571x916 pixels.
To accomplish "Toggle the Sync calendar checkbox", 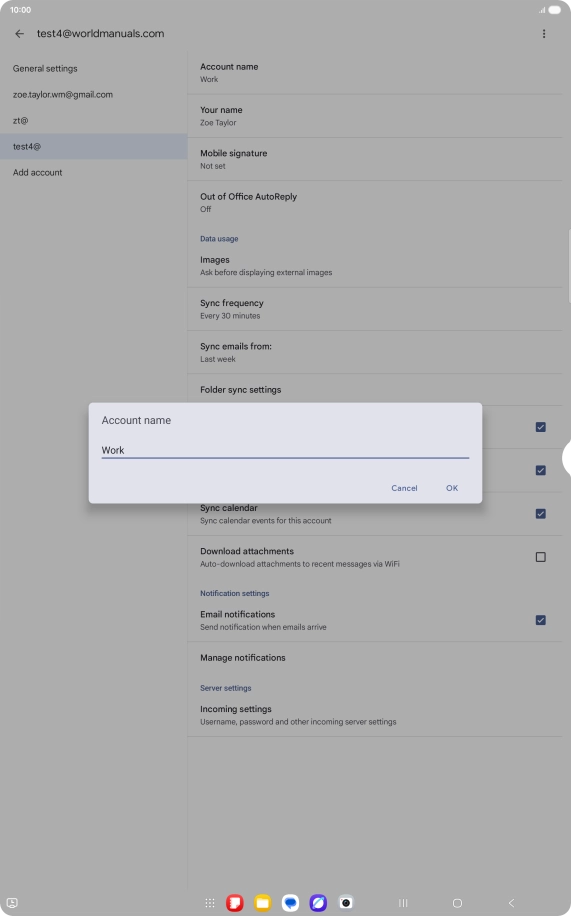I will click(x=541, y=513).
